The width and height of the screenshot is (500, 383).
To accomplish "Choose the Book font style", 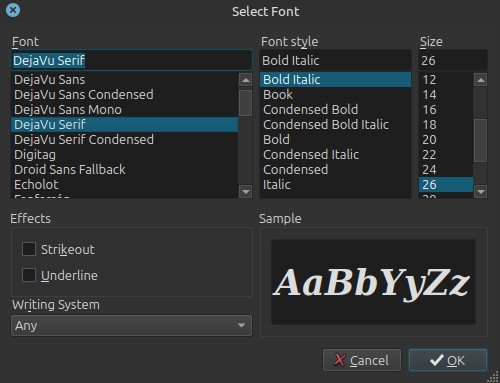I will coord(335,95).
